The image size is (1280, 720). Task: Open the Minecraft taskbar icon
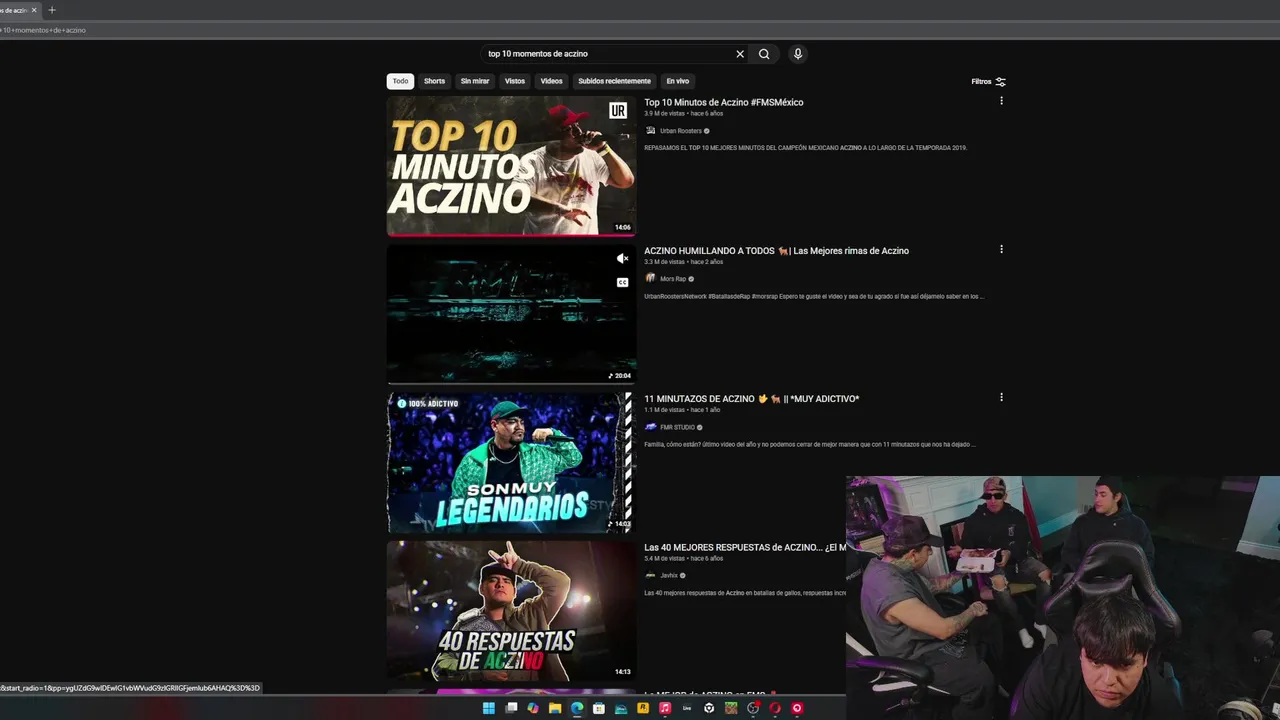pos(731,708)
